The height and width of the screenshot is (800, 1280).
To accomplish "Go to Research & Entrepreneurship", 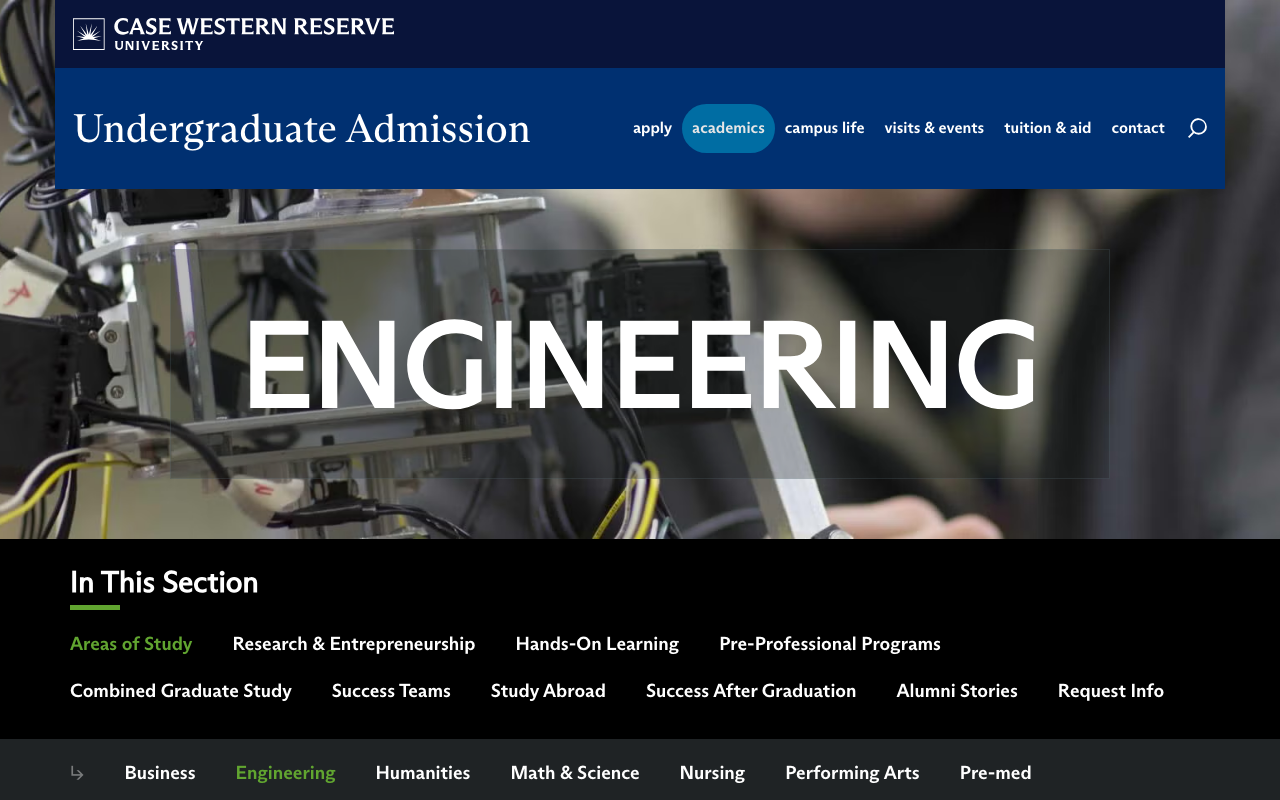I will point(354,644).
